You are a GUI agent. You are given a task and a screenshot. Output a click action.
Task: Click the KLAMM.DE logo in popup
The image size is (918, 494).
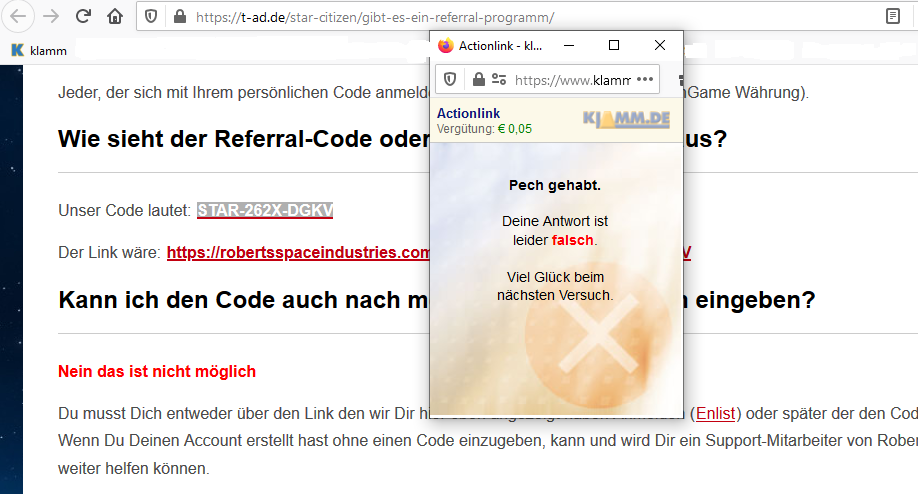626,120
